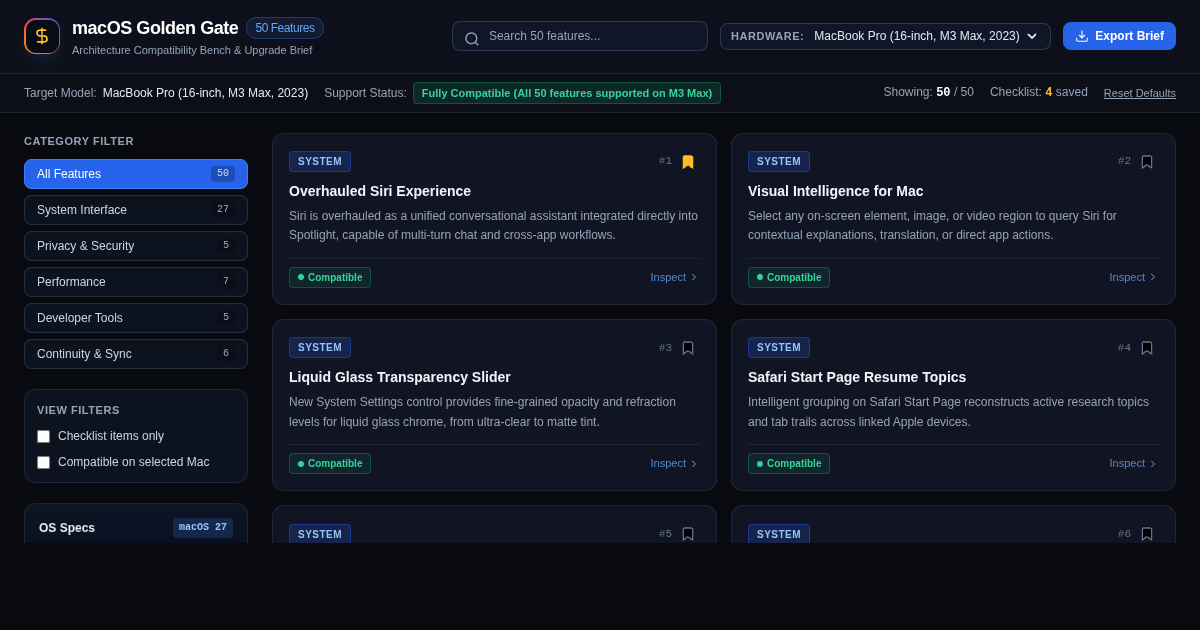Click Compatible badge on Liquid Glass card
The height and width of the screenshot is (630, 1200).
tap(330, 463)
